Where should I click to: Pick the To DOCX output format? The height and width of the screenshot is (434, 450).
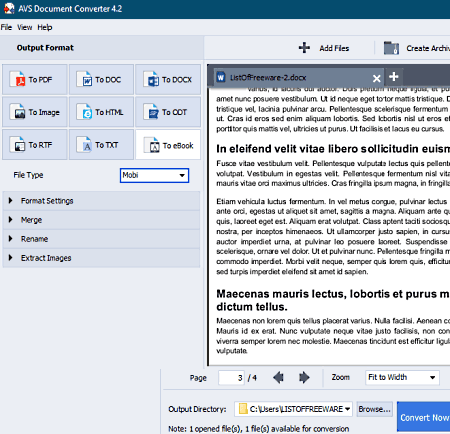(168, 80)
